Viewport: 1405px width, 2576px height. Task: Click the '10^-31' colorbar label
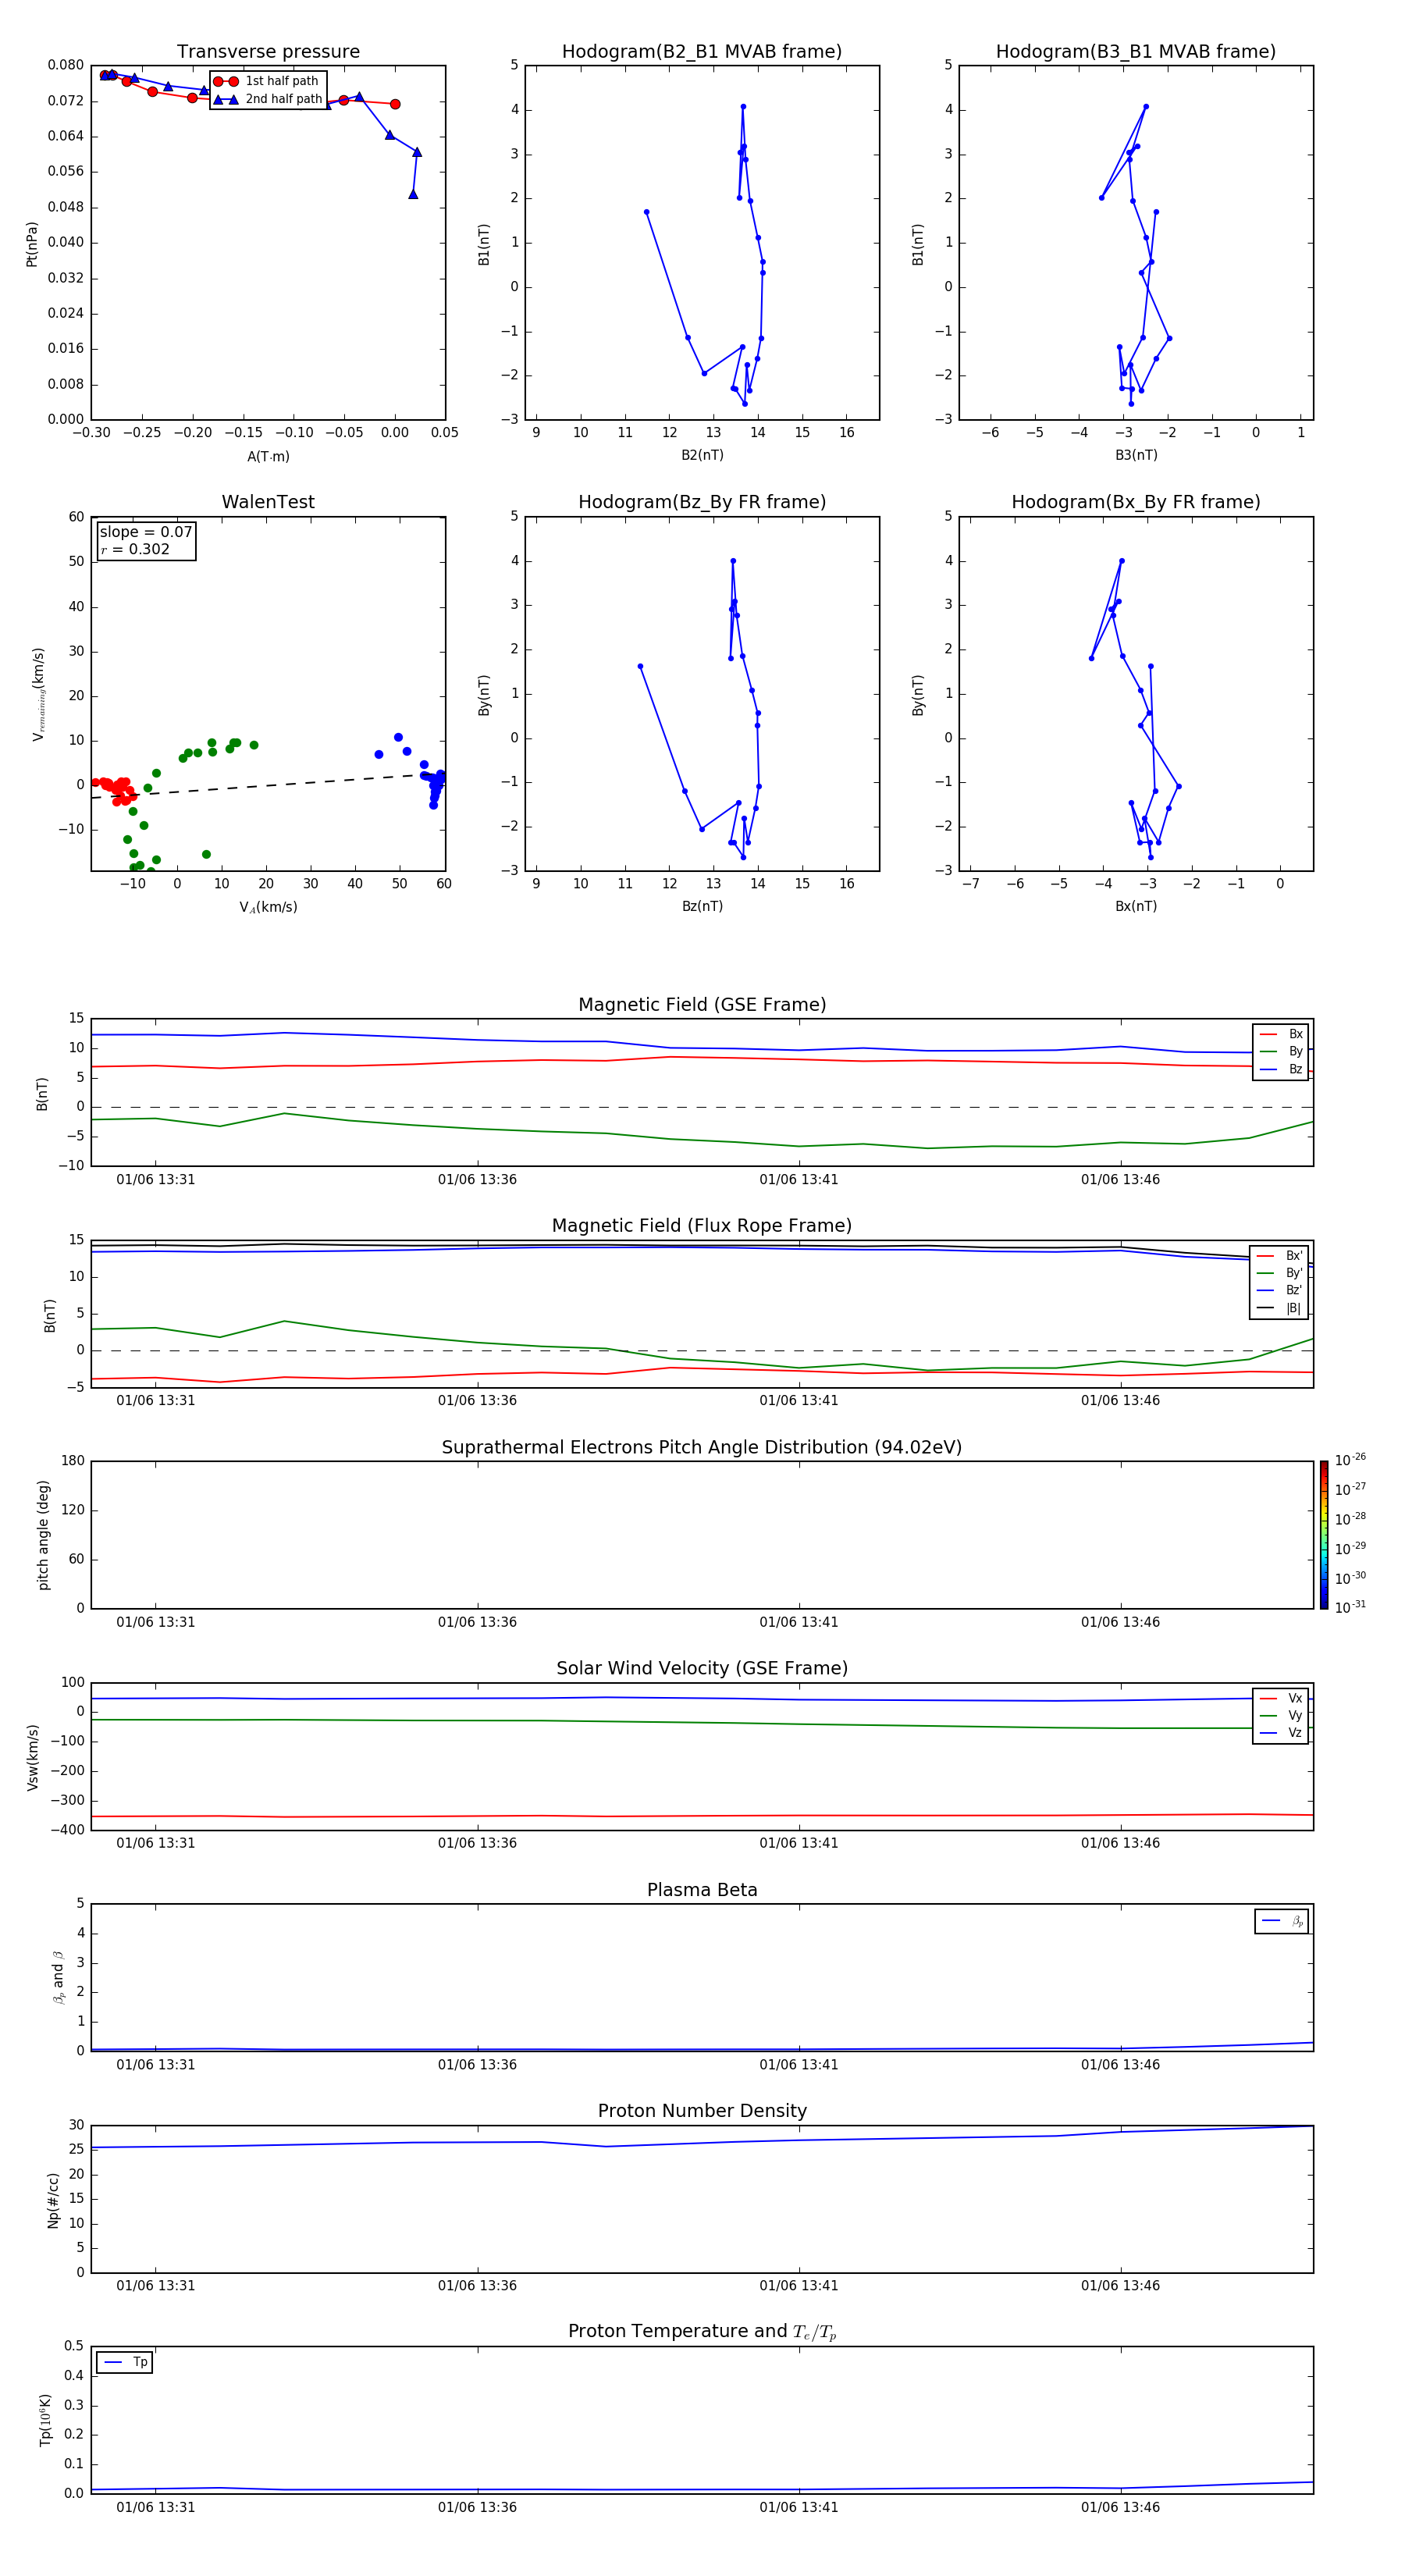1350,1607
